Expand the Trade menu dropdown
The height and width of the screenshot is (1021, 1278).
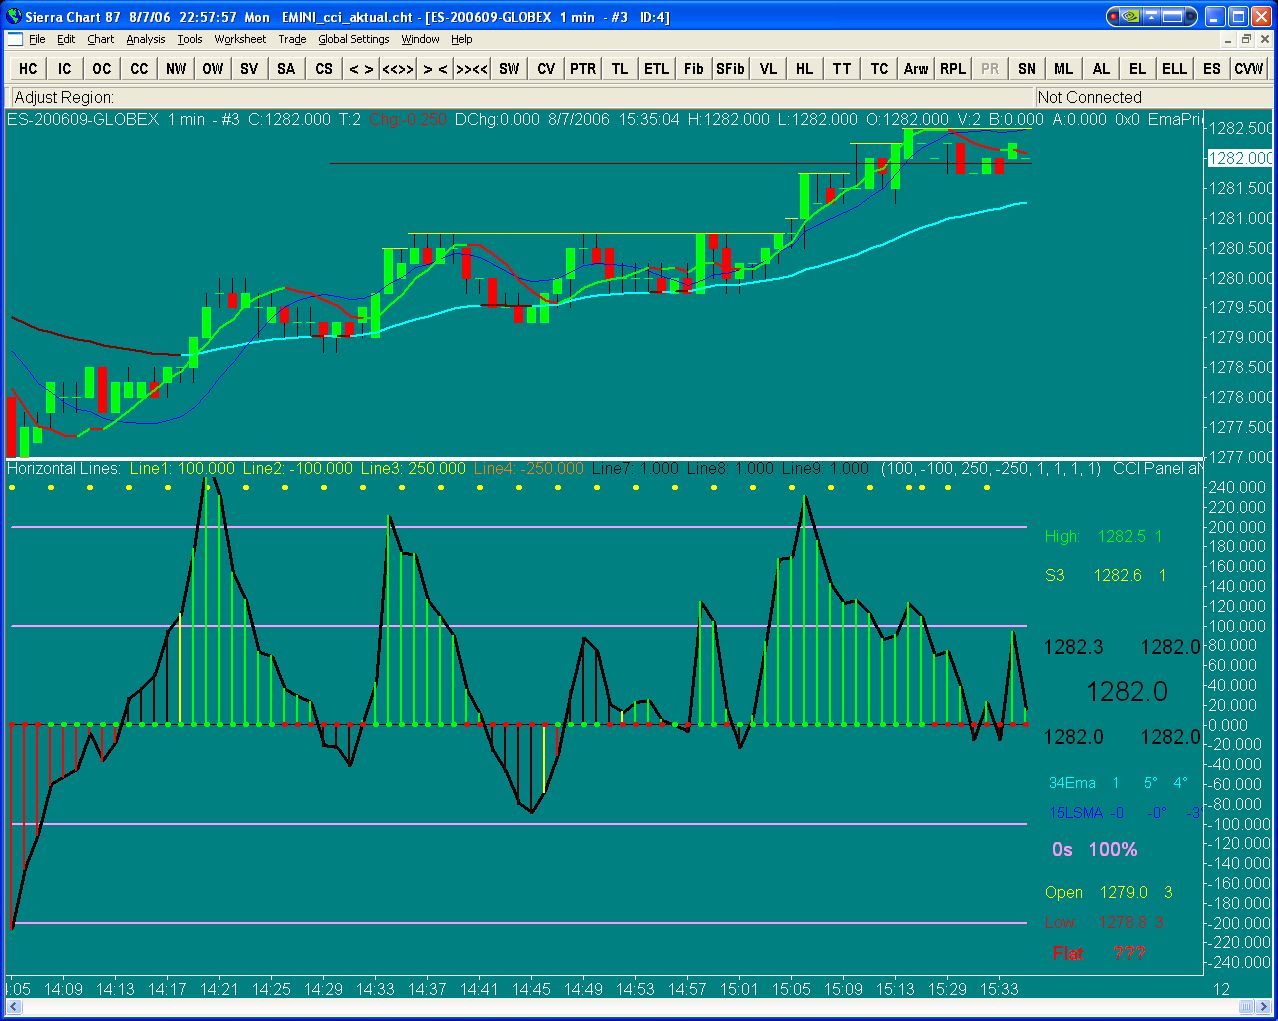tap(292, 39)
